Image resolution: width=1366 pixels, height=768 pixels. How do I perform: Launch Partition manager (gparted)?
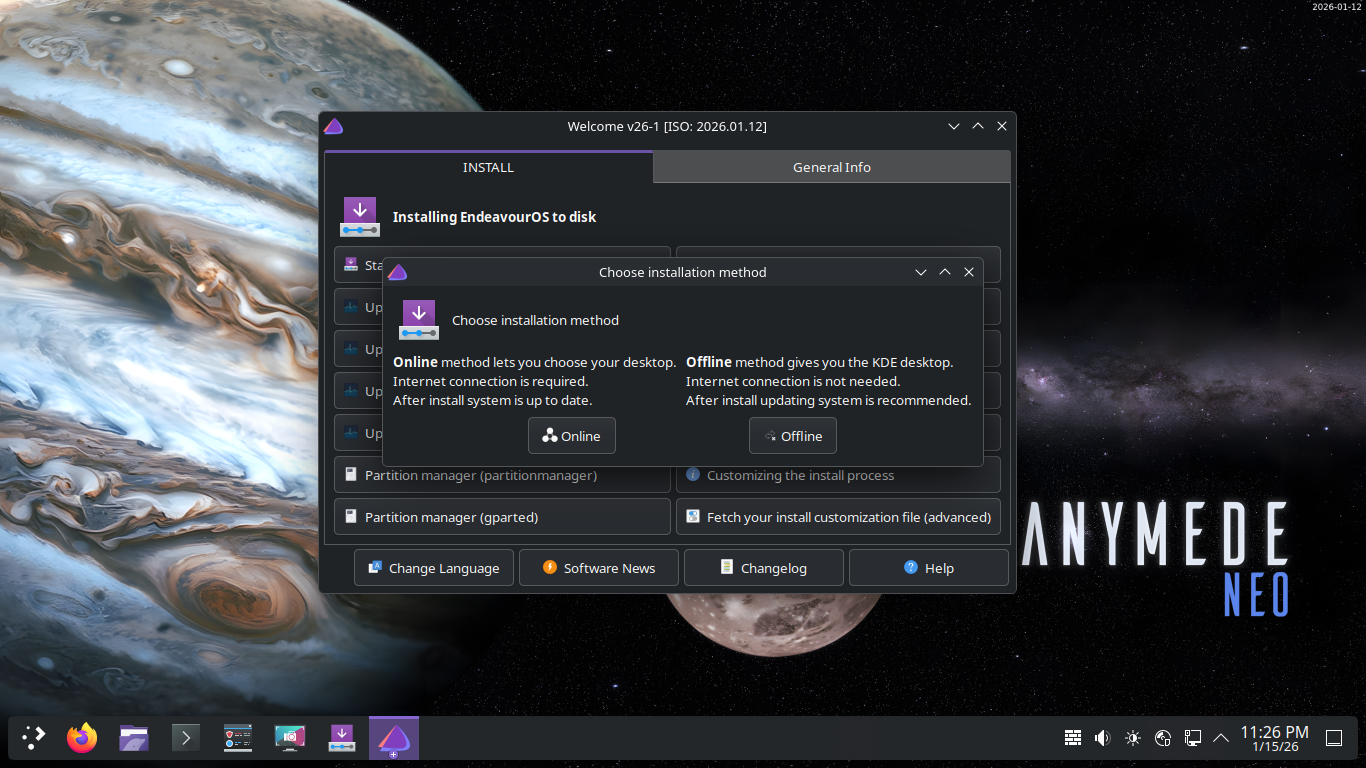pos(502,517)
